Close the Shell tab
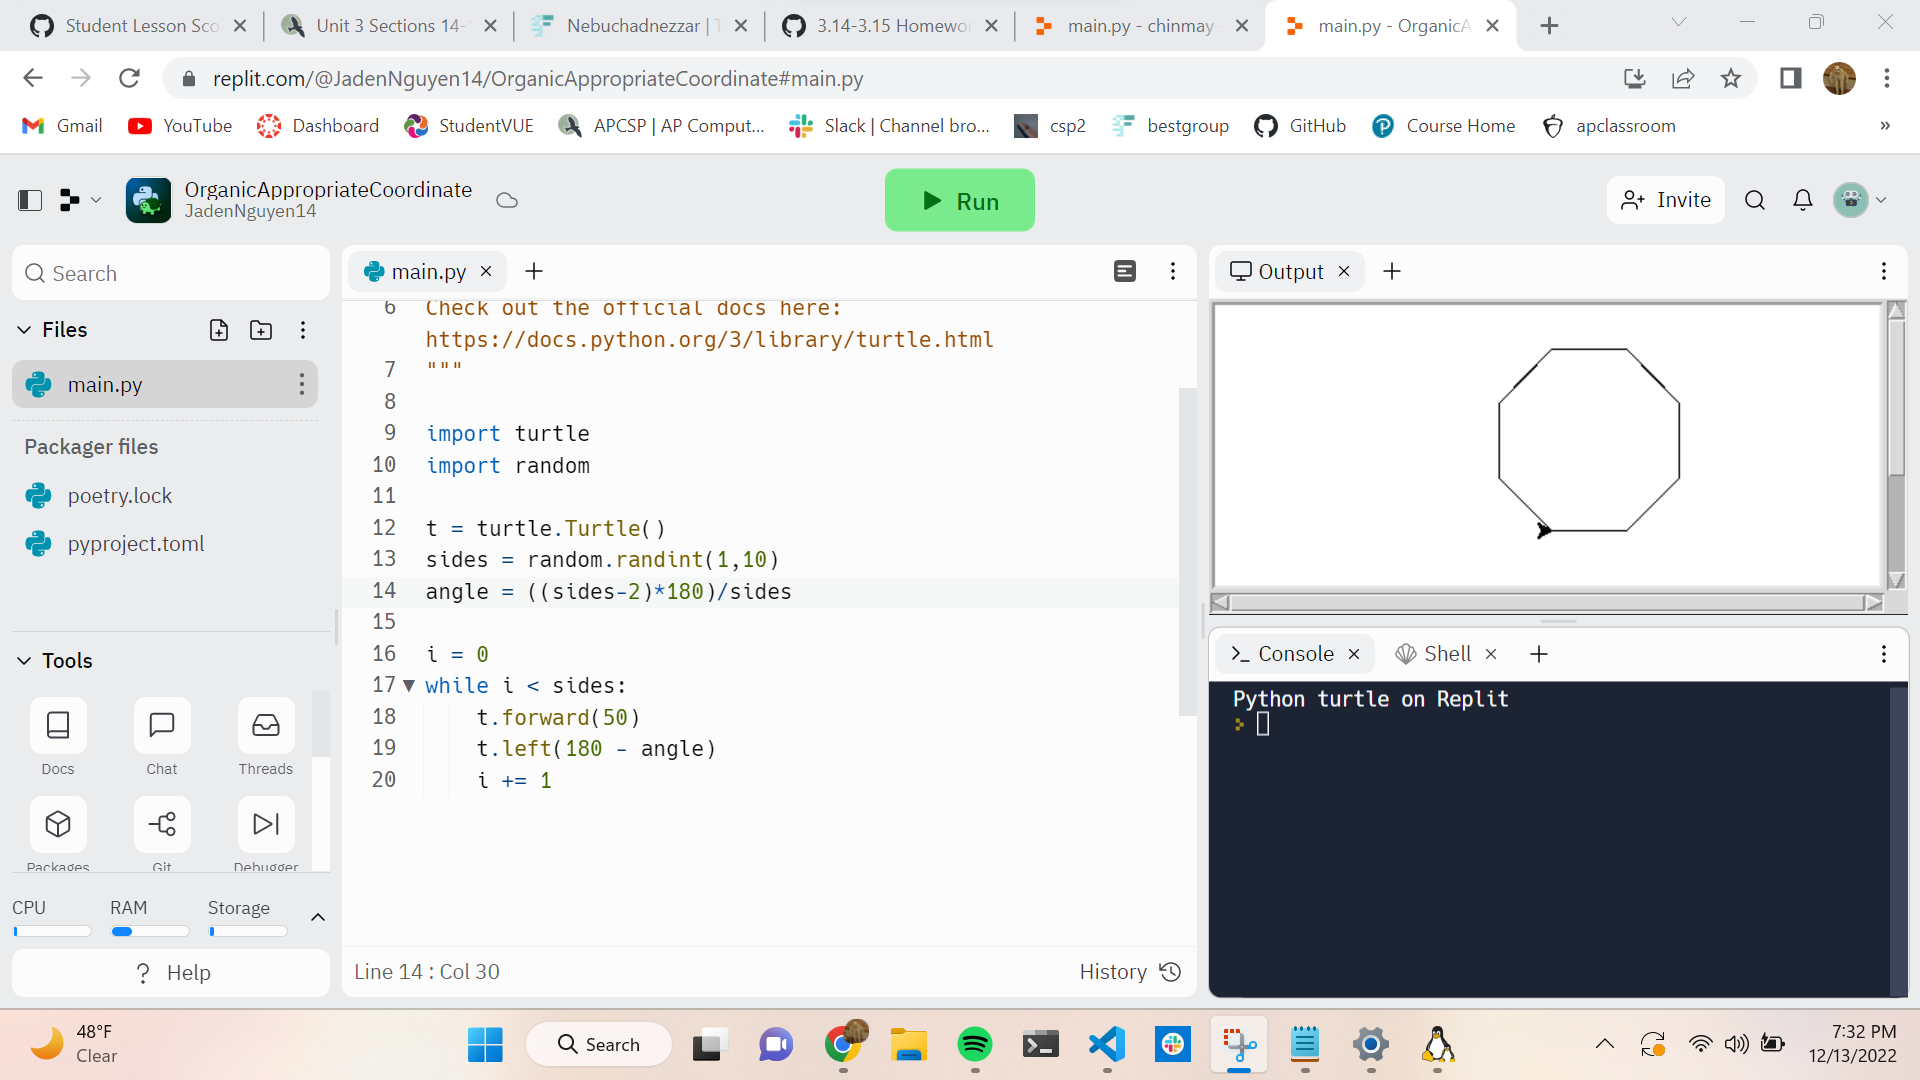 pos(1491,654)
